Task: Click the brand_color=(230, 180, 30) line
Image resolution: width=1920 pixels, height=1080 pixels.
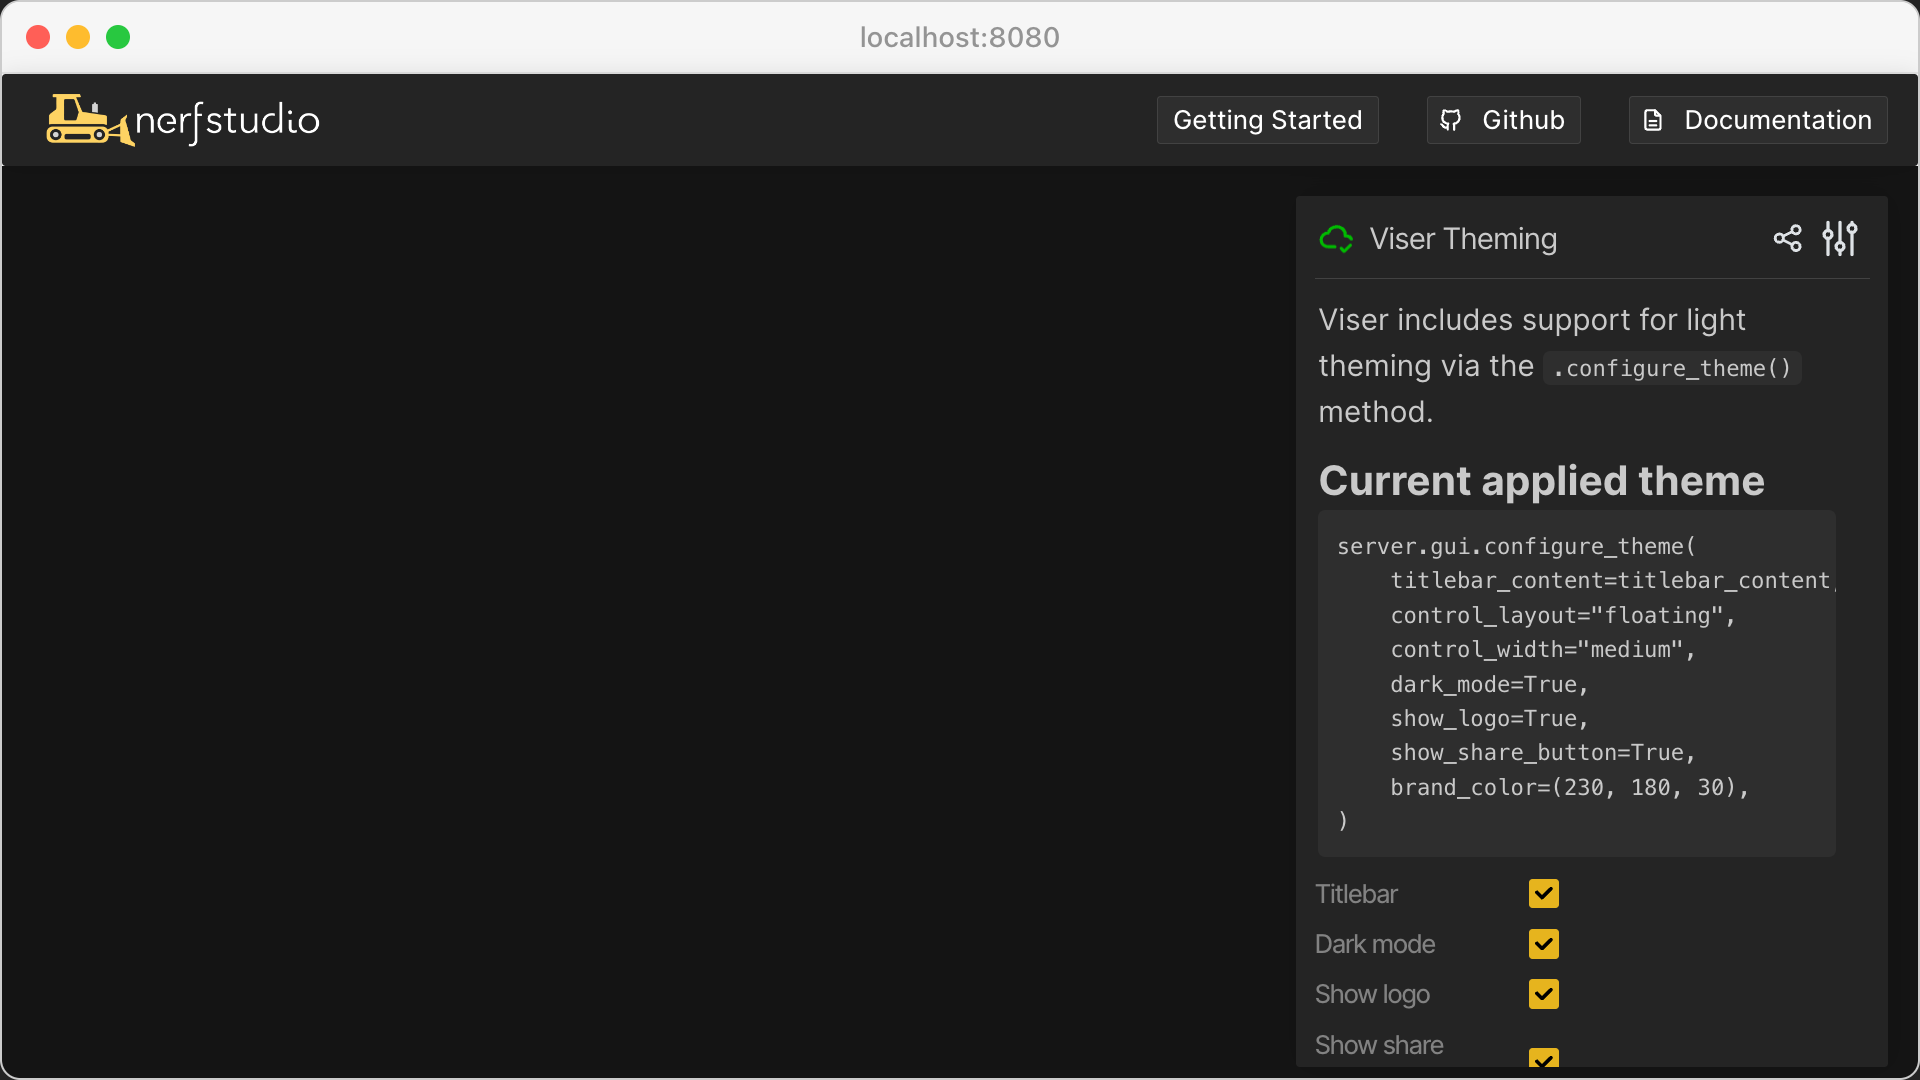Action: (x=1569, y=788)
